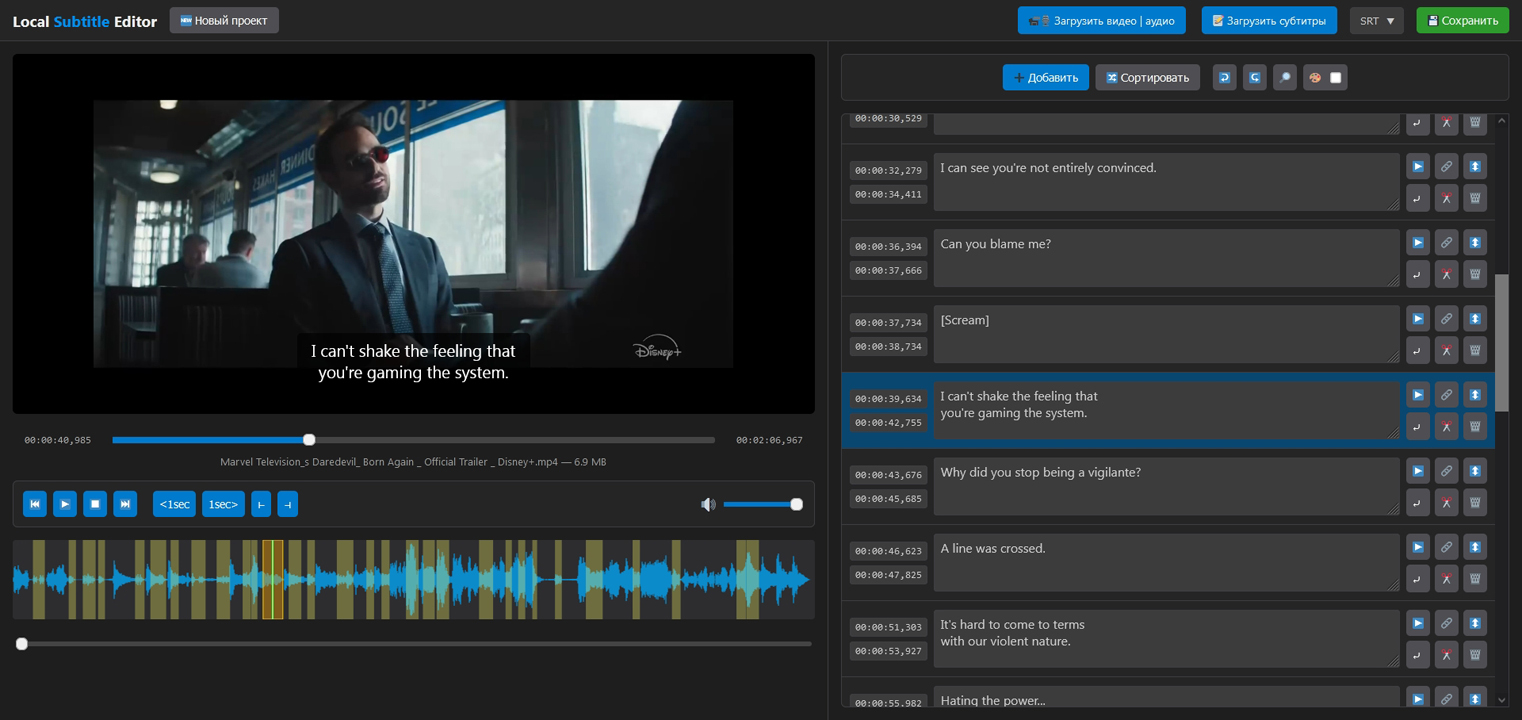Step forward with the 1sec> button

click(223, 504)
